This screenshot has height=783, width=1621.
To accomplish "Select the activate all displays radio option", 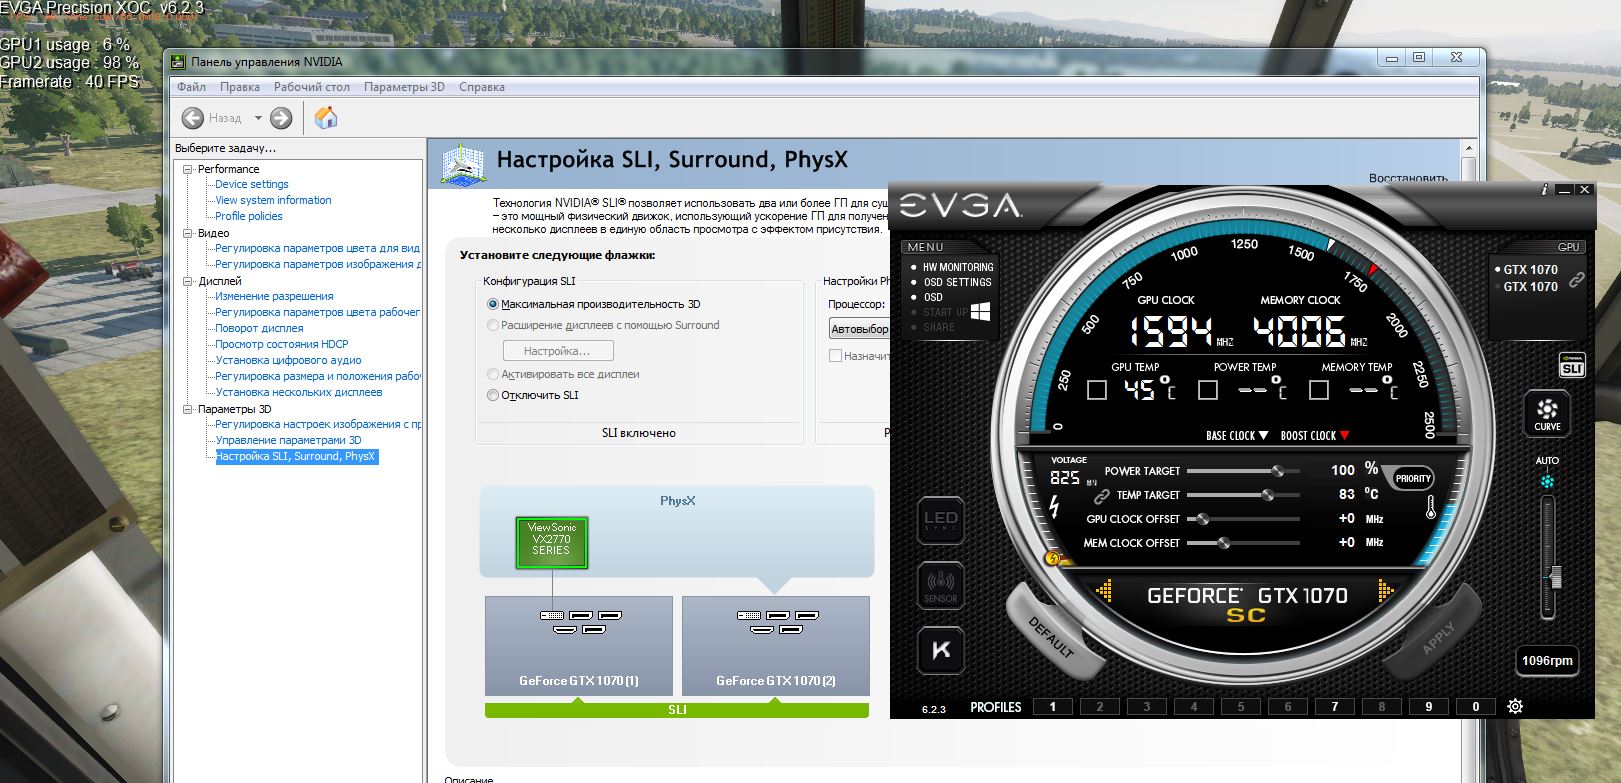I will point(492,374).
